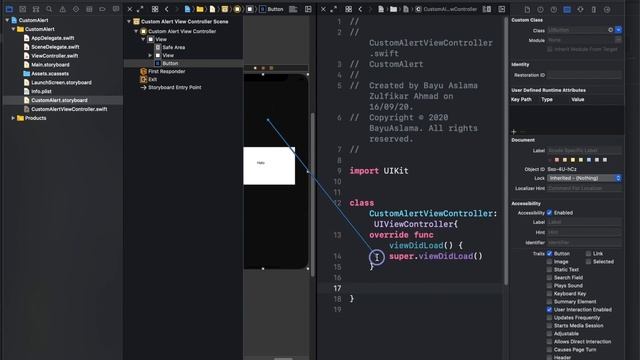Open the Issue navigator warning icon
This screenshot has height=360, width=640.
pos(62,9)
